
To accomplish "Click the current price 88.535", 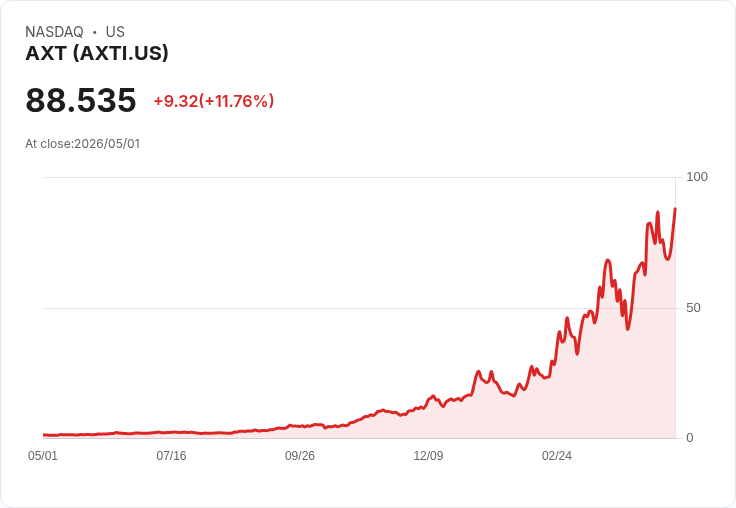I will 81,100.
